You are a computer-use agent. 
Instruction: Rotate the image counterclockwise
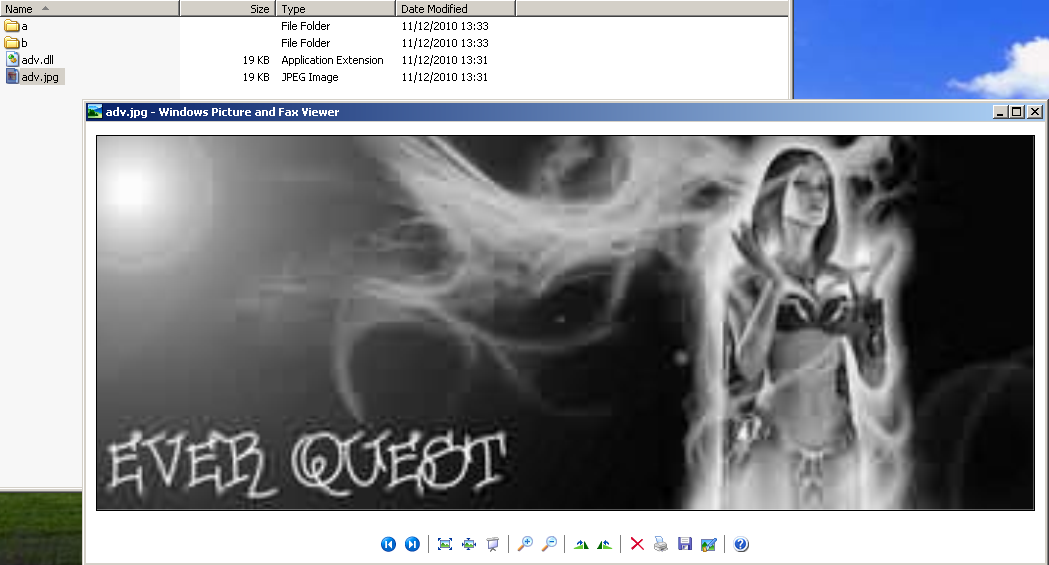click(604, 544)
